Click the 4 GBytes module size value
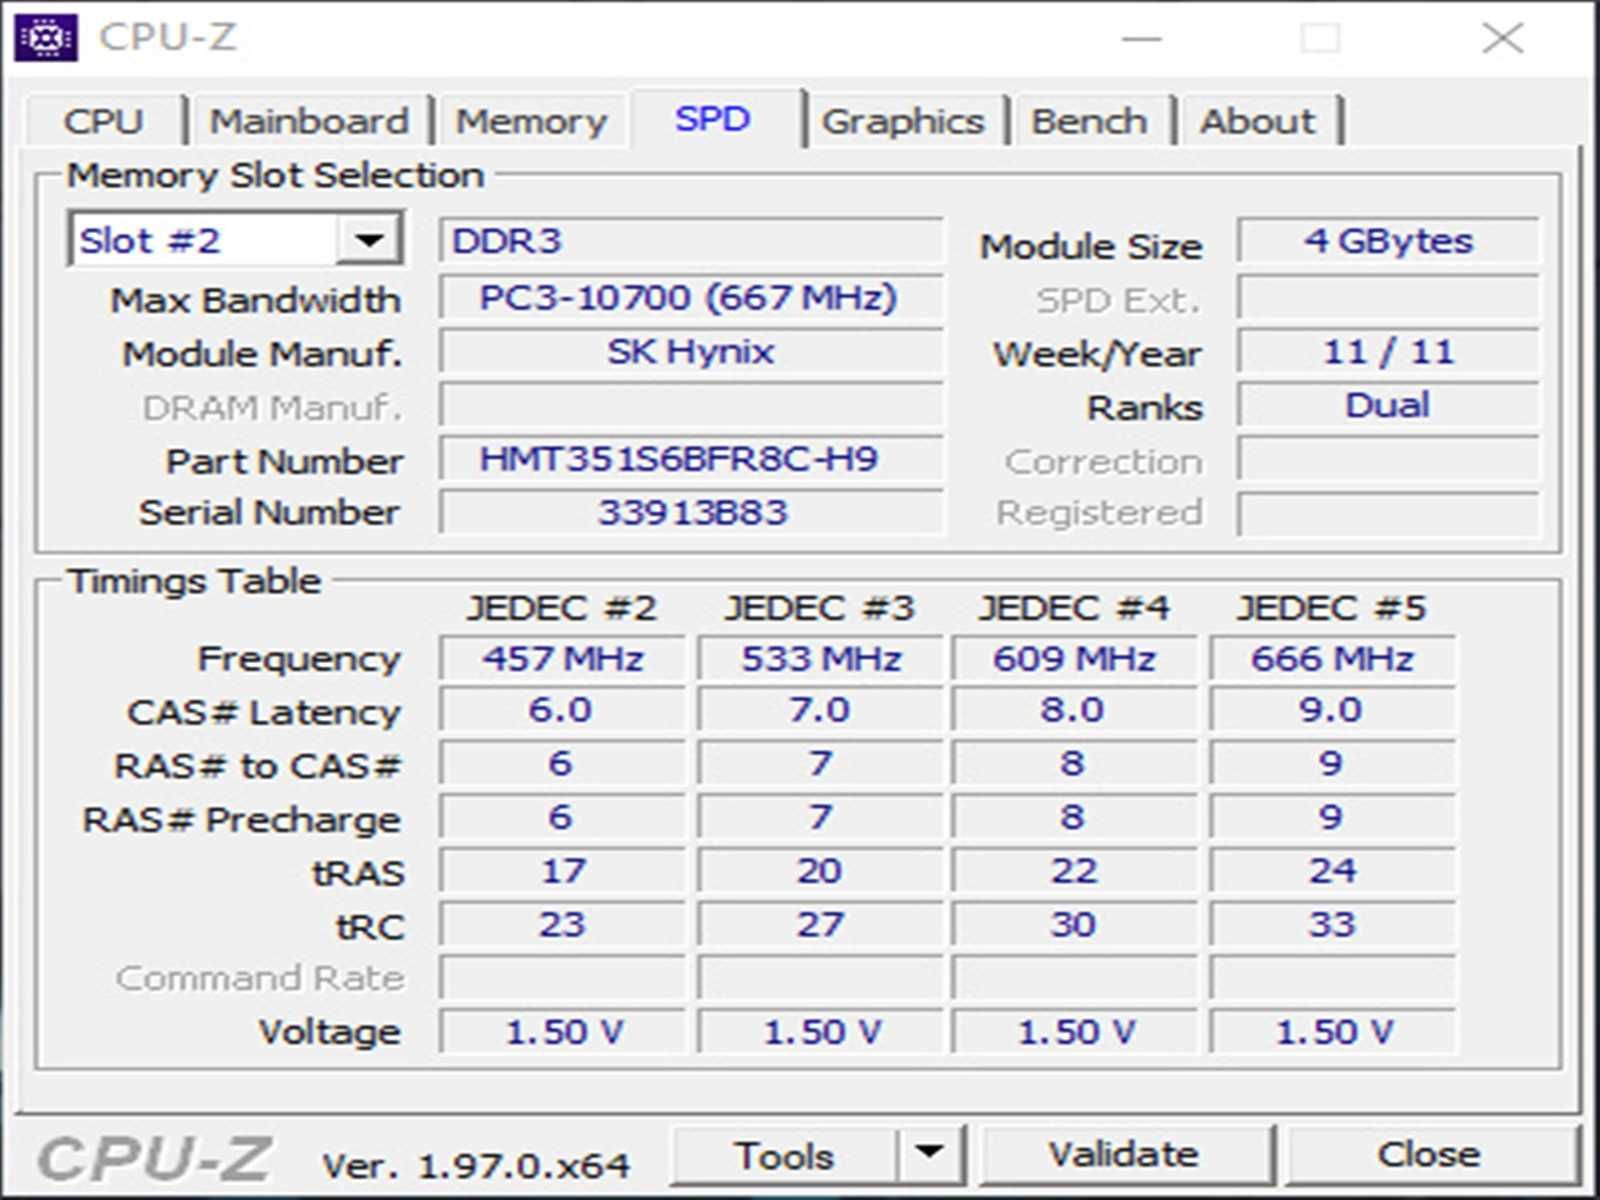The image size is (1600, 1200). coord(1388,241)
